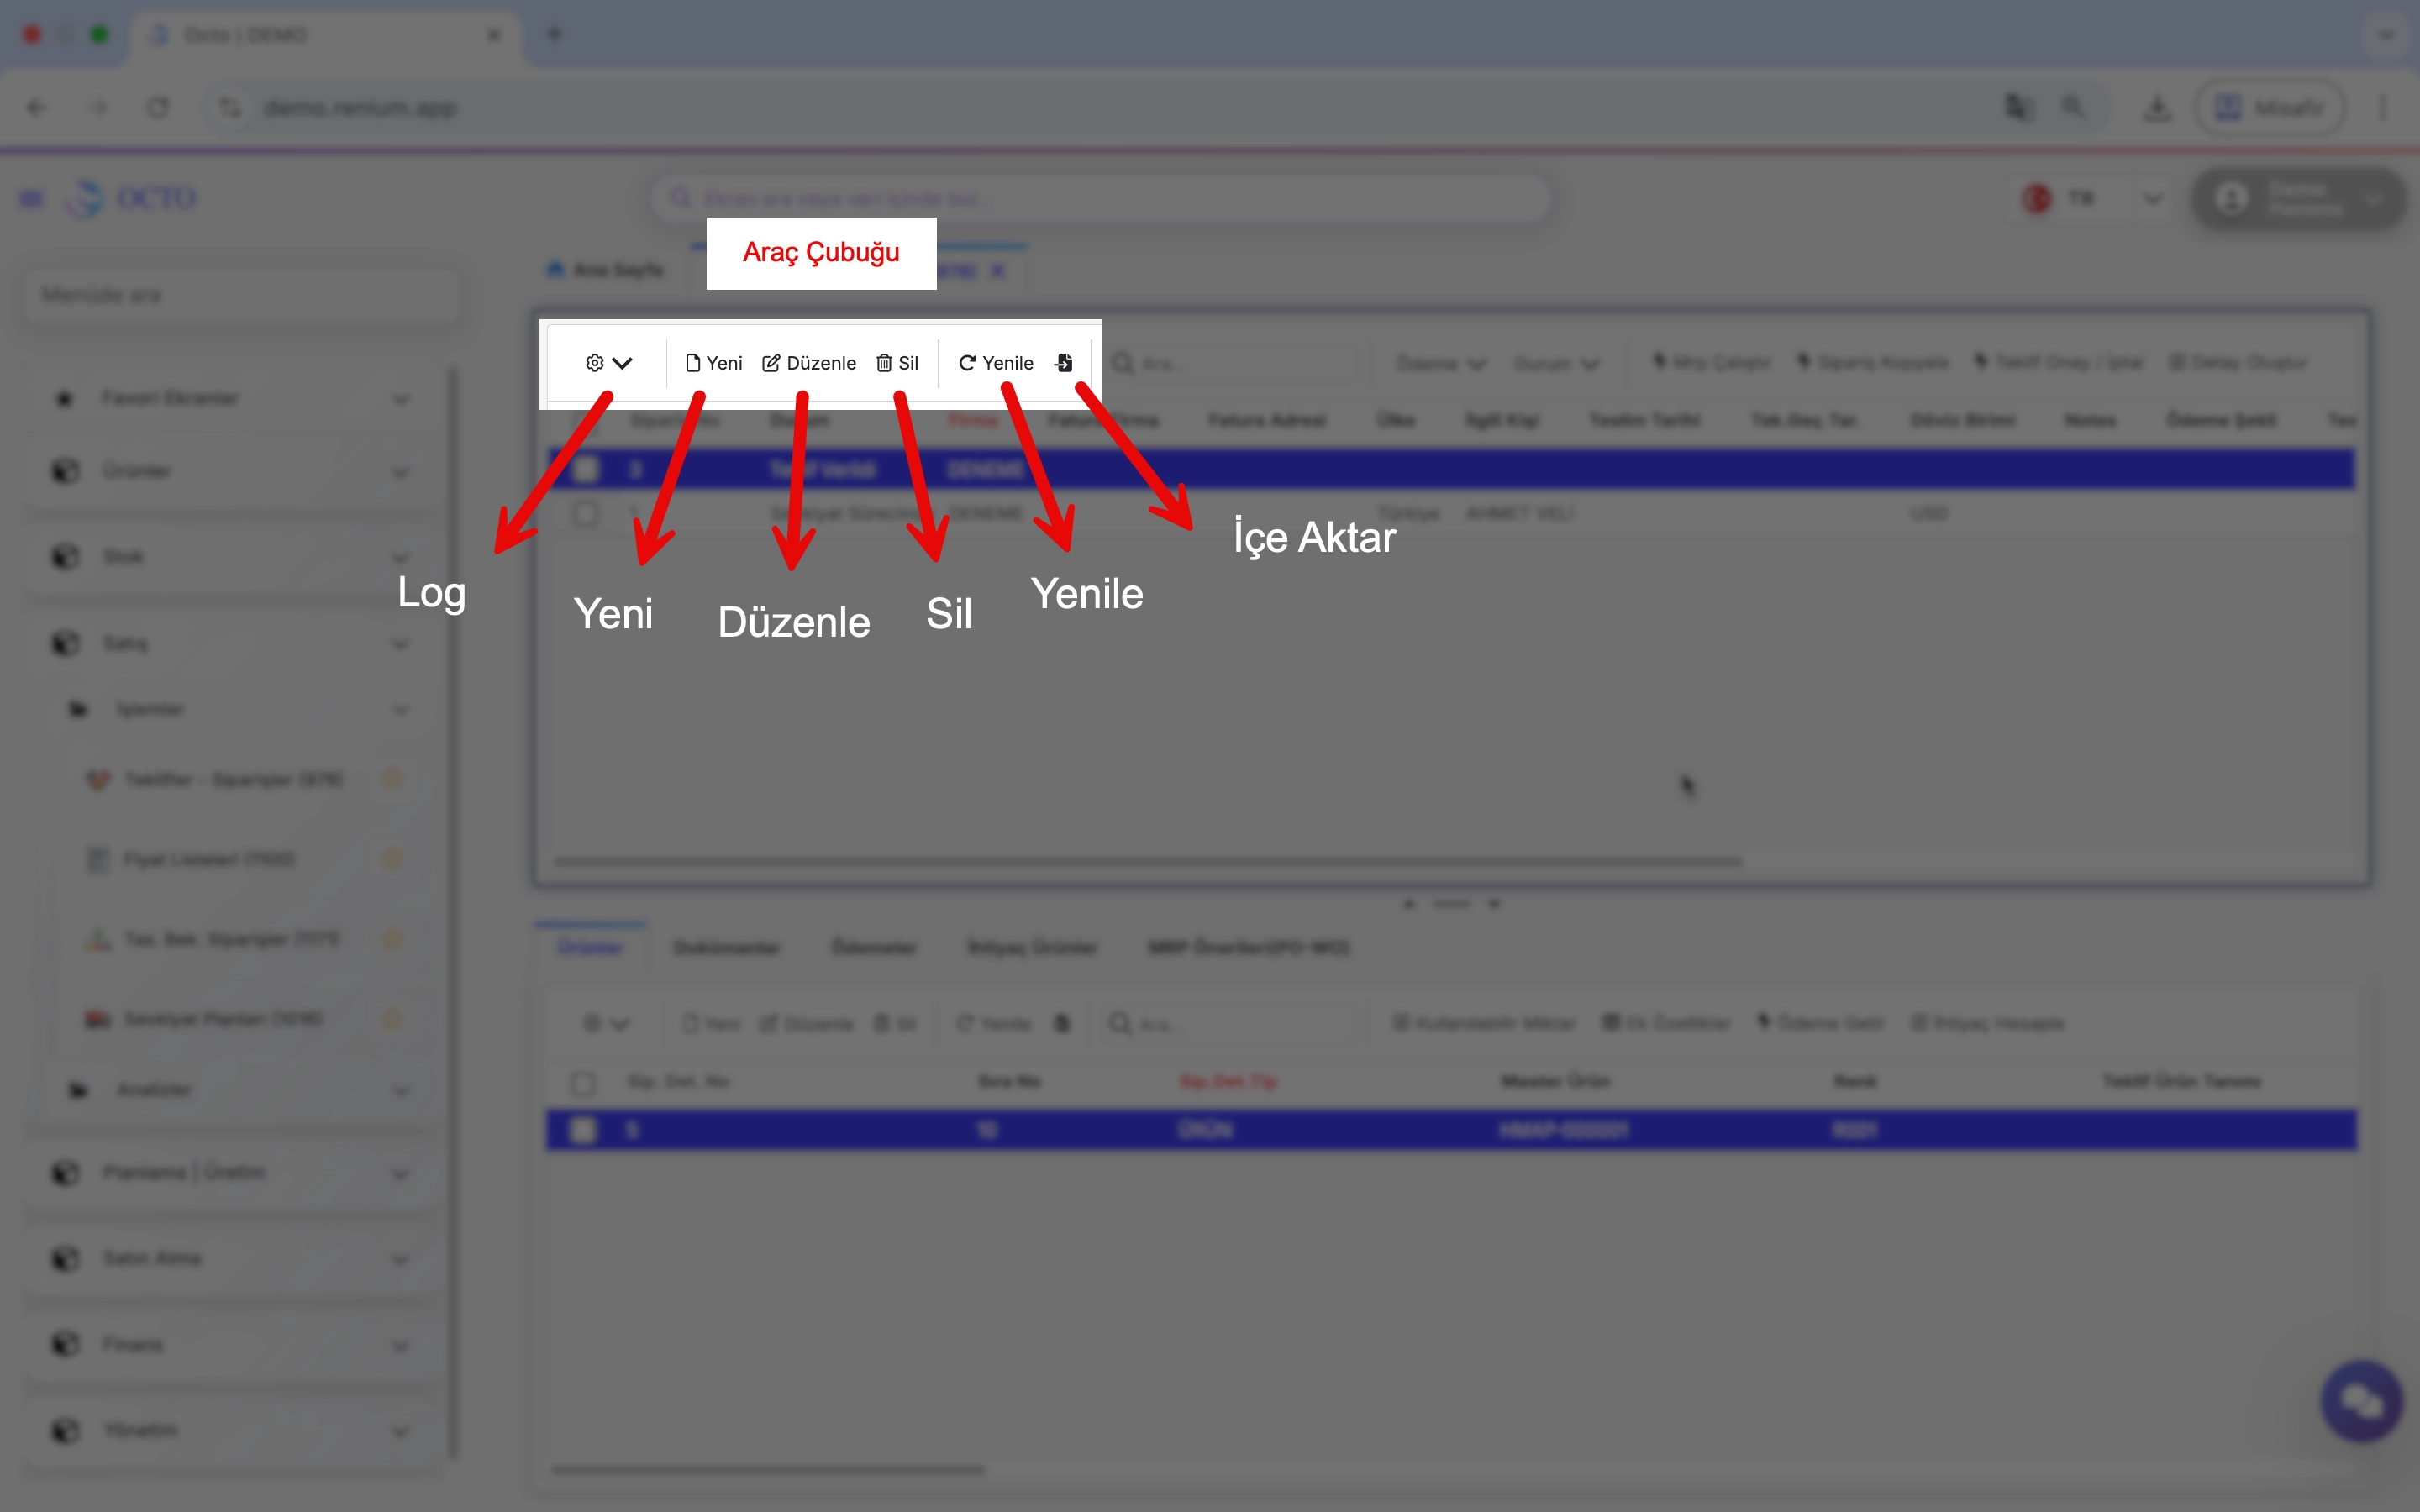
Task: Open the Log settings gear icon
Action: pyautogui.click(x=594, y=363)
